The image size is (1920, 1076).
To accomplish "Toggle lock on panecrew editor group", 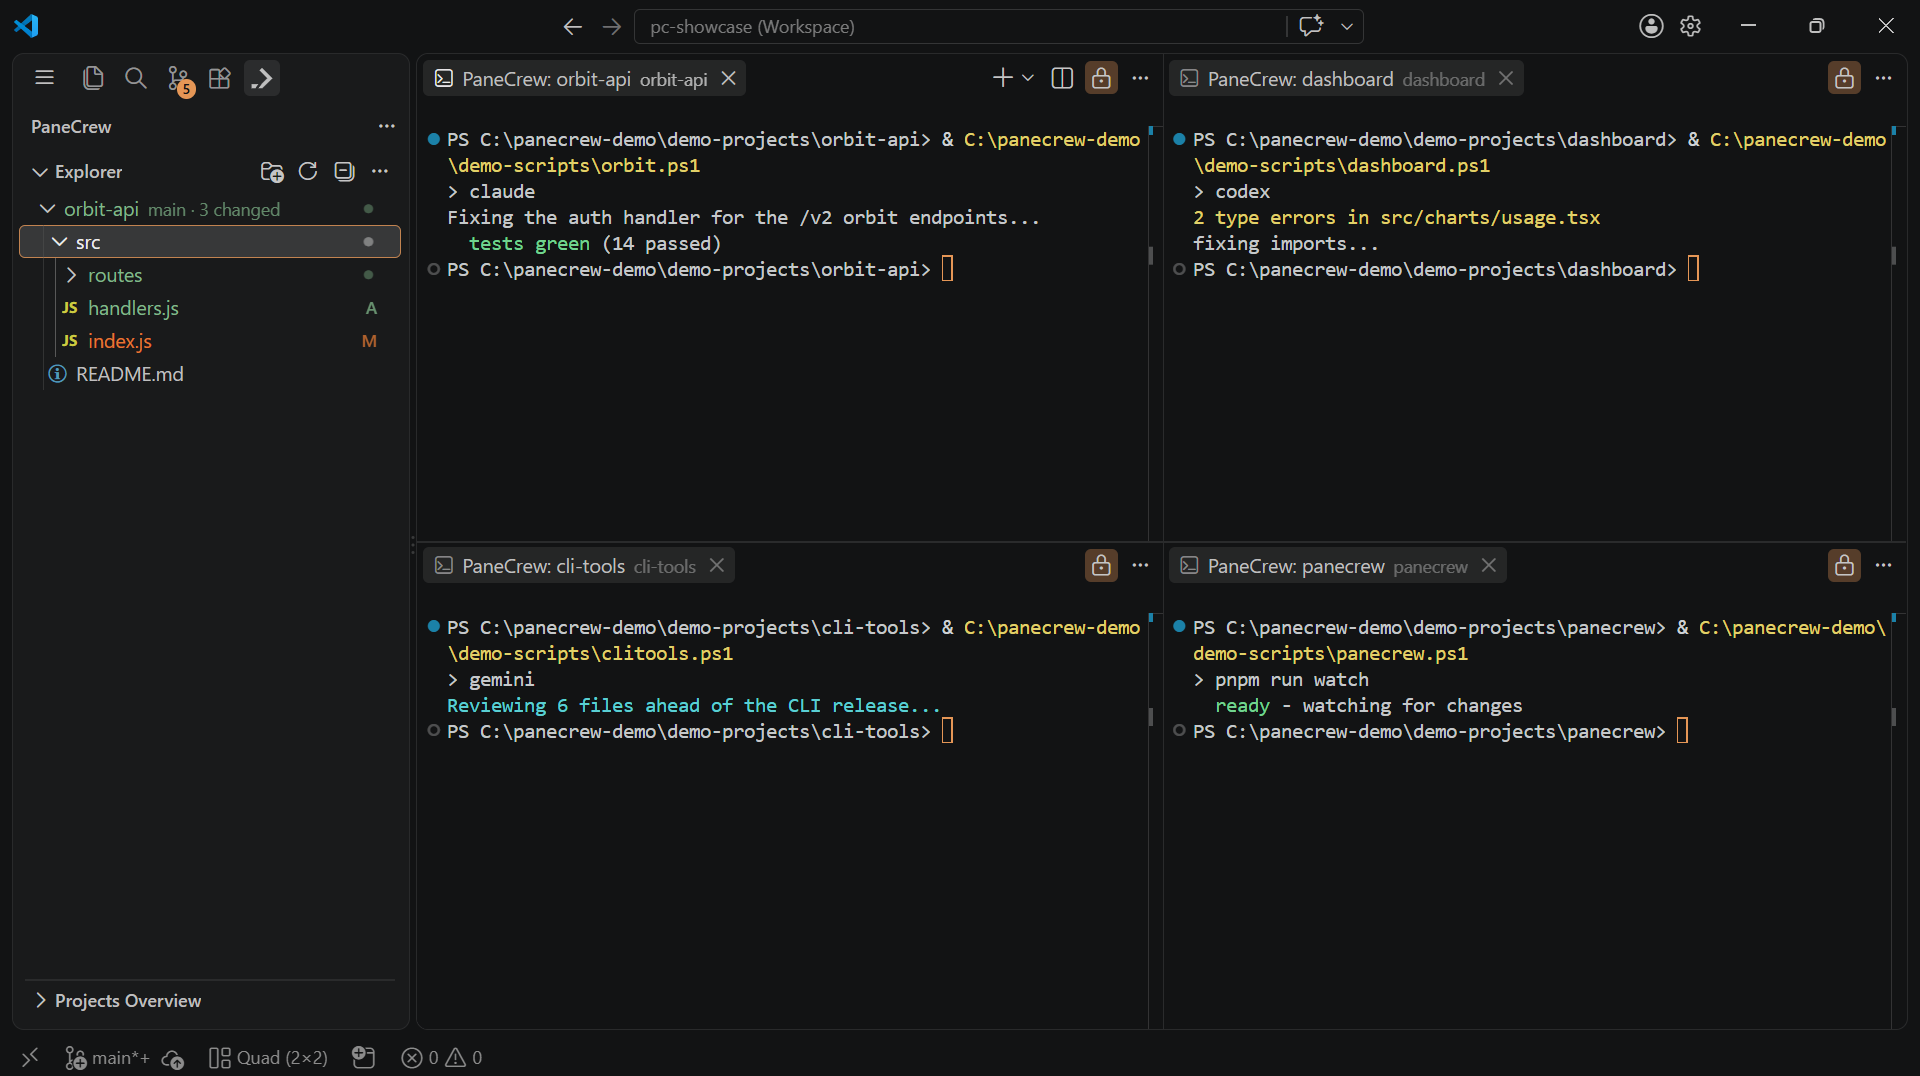I will [1844, 566].
